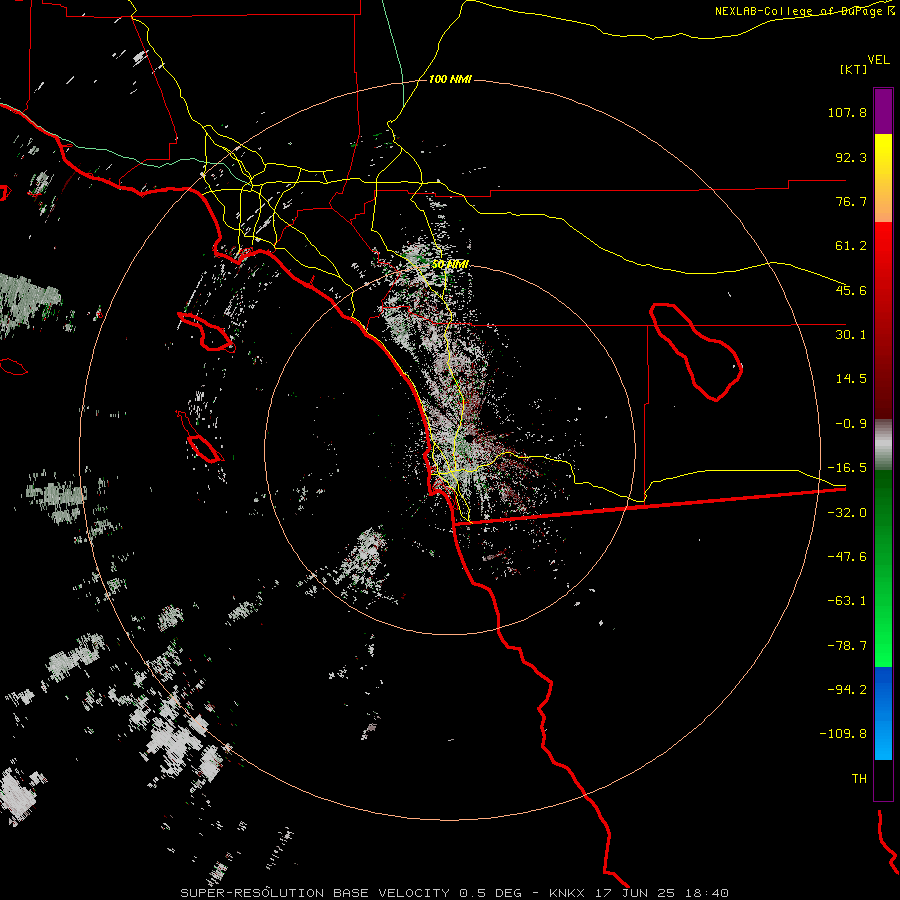Select the 61.2 legend value
Screen dimensions: 900x900
point(851,246)
